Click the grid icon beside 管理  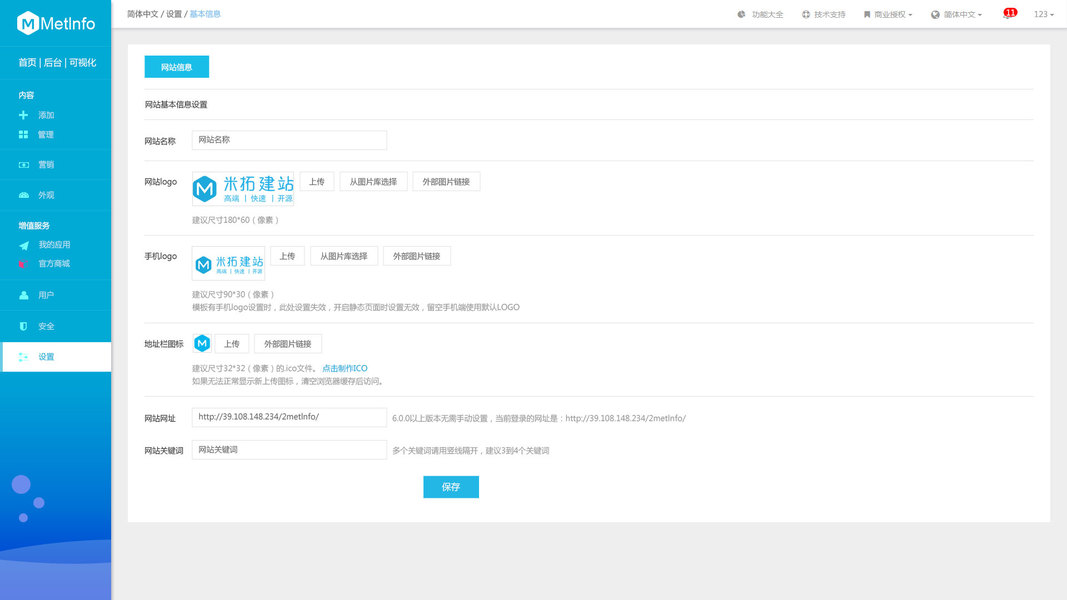click(24, 135)
